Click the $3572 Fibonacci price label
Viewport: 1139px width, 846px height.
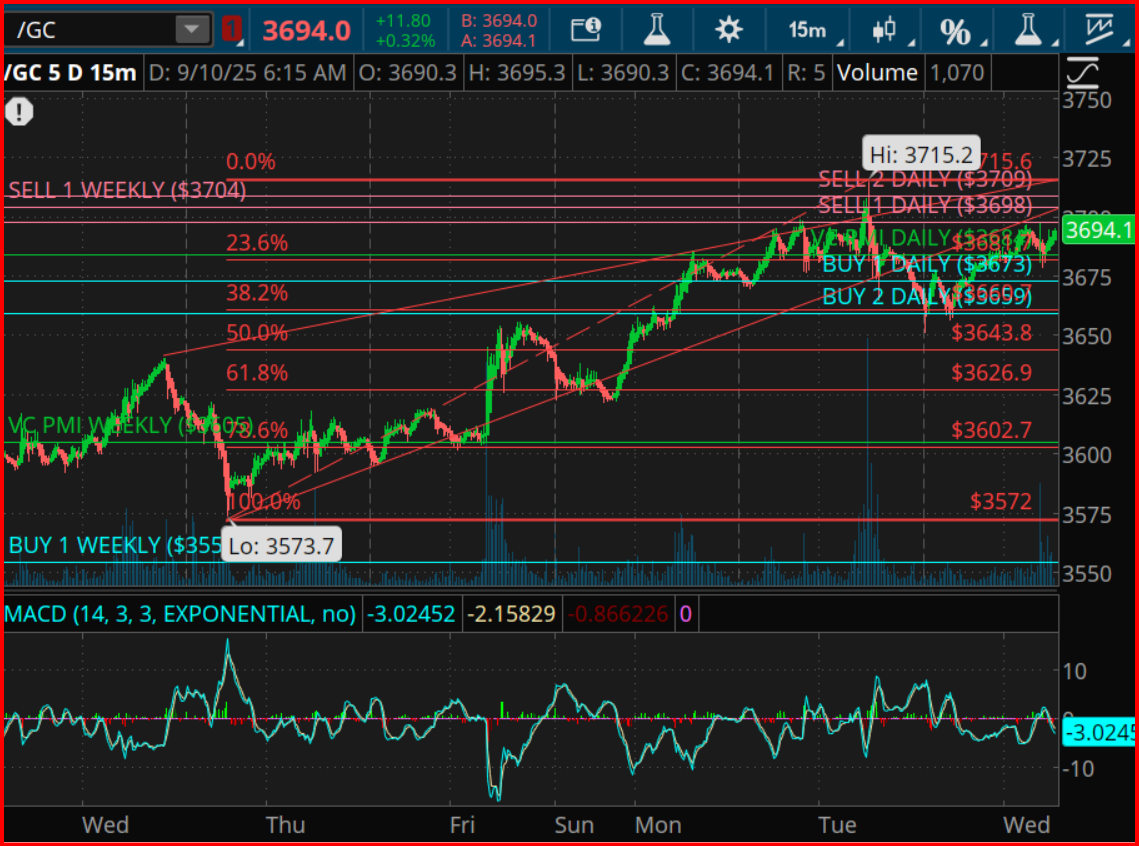click(1001, 501)
